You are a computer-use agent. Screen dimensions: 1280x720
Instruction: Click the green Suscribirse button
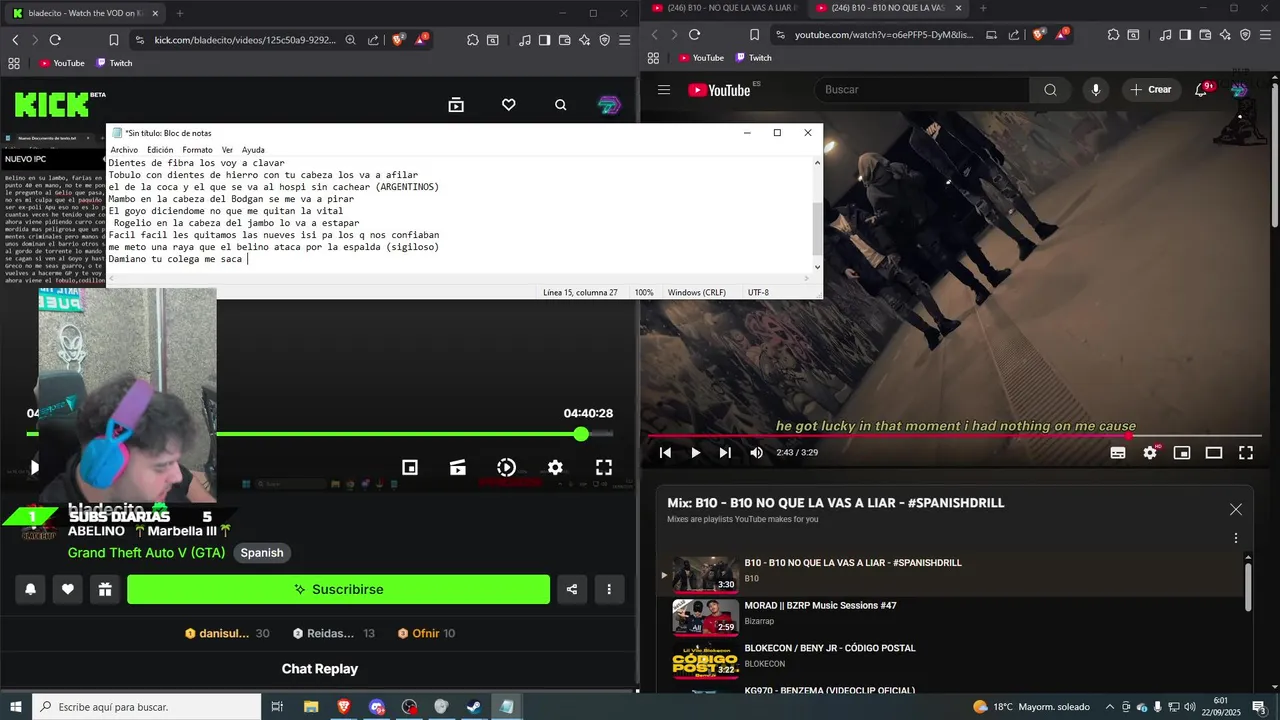(338, 589)
